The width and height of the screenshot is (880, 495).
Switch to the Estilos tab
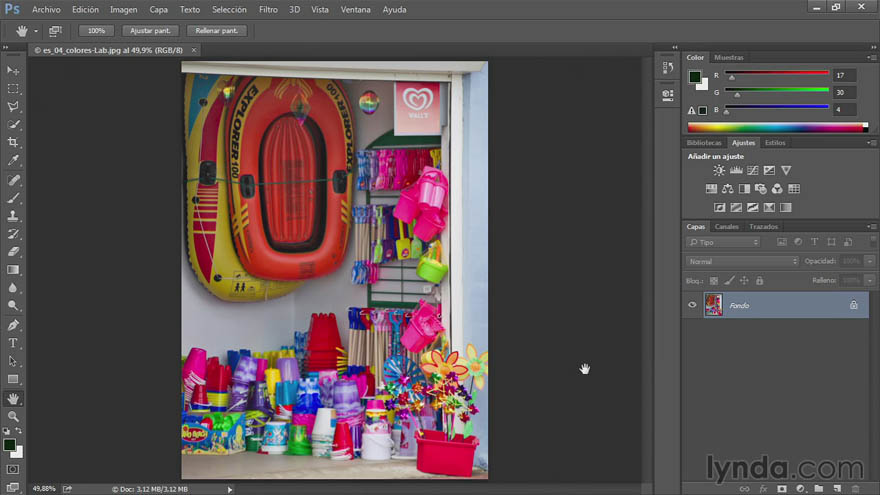tap(775, 143)
